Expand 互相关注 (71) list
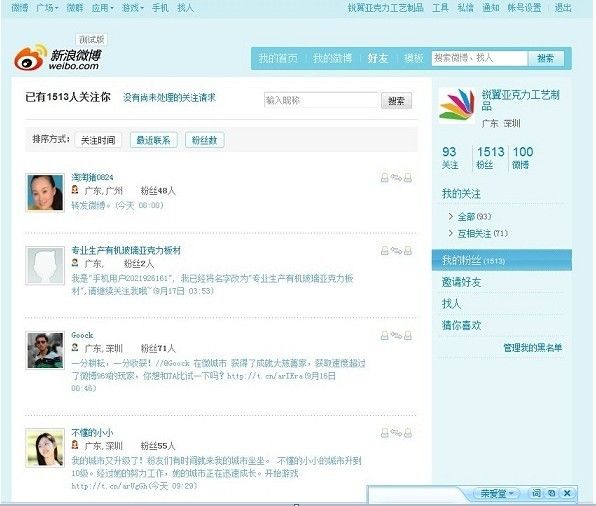Image resolution: width=596 pixels, height=506 pixels. click(x=478, y=233)
